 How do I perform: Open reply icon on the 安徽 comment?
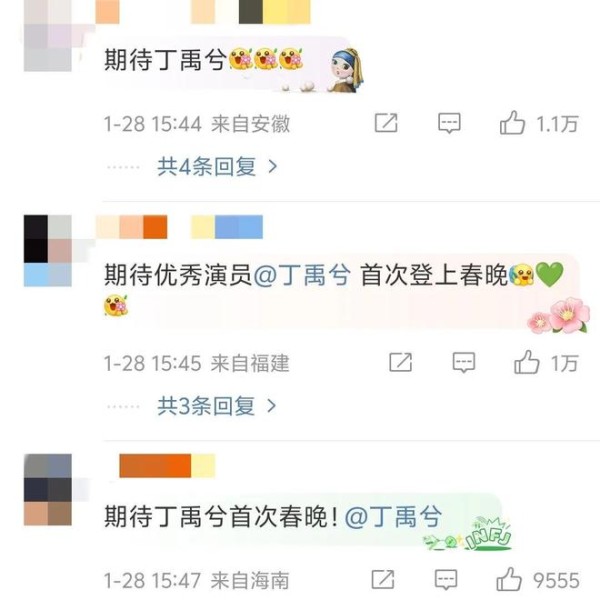point(449,123)
